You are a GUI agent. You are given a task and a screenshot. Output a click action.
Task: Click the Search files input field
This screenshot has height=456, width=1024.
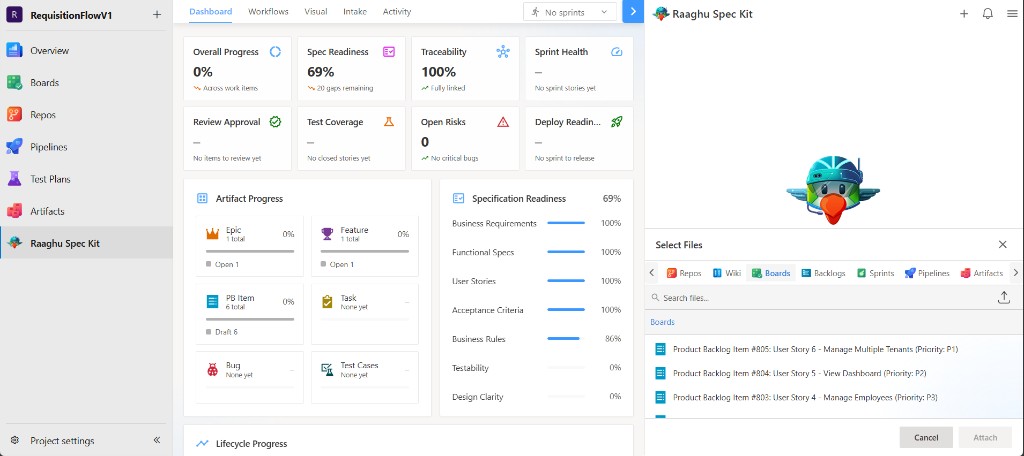pyautogui.click(x=820, y=298)
